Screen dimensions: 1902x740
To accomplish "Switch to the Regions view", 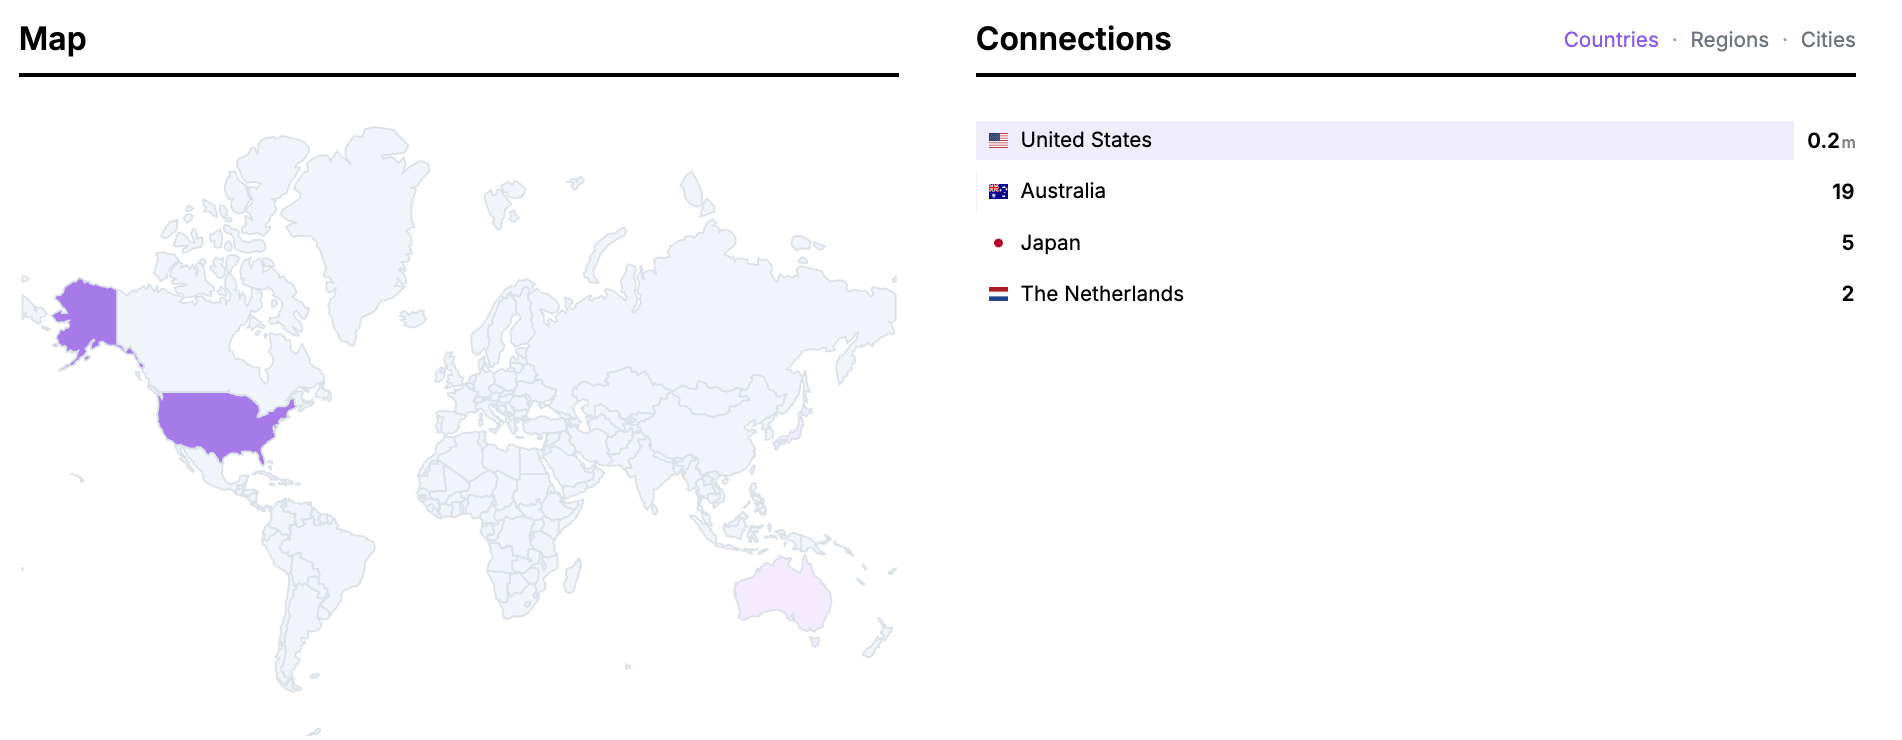I will [1729, 40].
